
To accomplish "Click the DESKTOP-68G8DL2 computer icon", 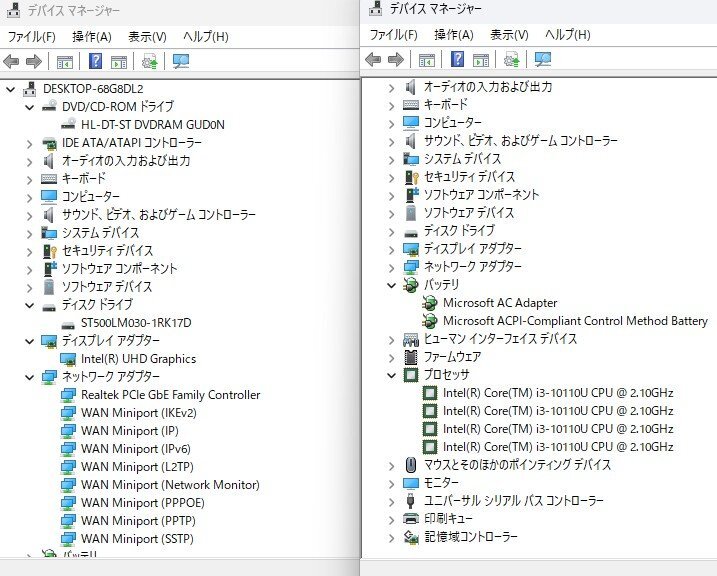I will click(30, 89).
